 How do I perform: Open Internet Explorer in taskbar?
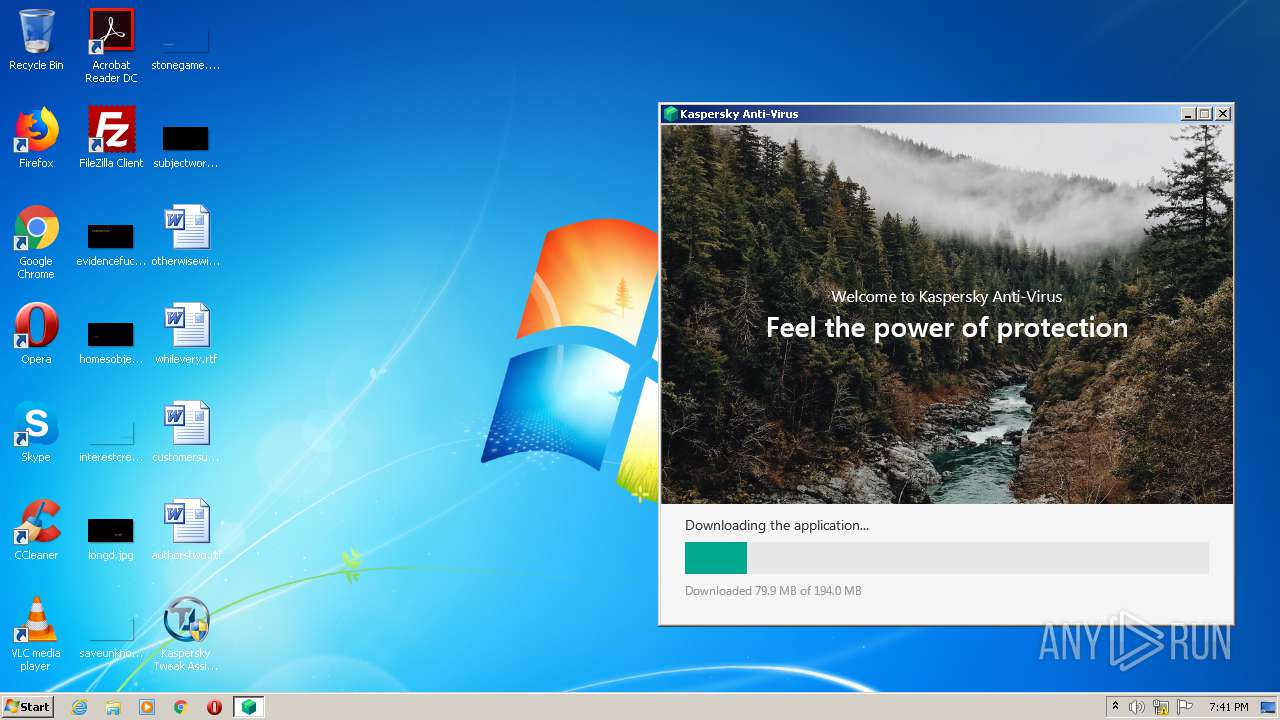click(x=79, y=707)
